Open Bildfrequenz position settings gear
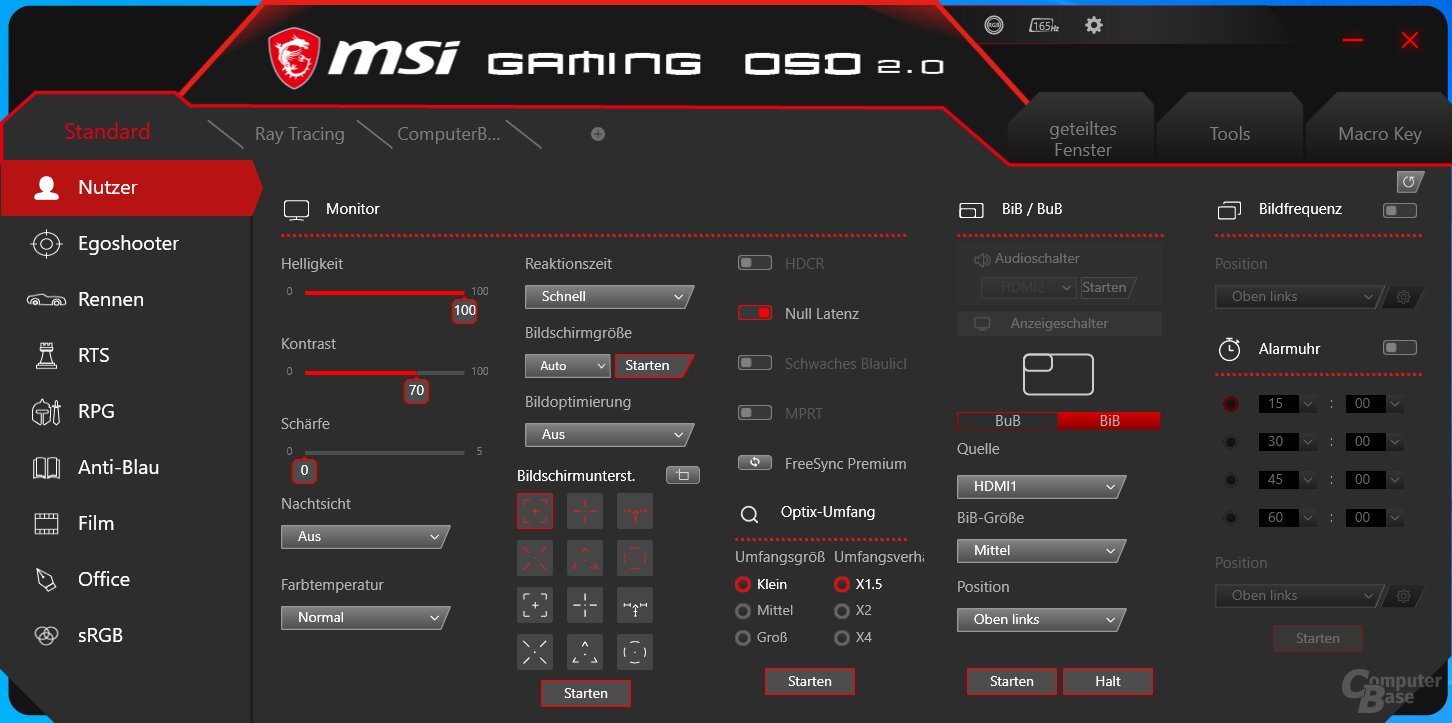The width and height of the screenshot is (1452, 723). 1403,297
